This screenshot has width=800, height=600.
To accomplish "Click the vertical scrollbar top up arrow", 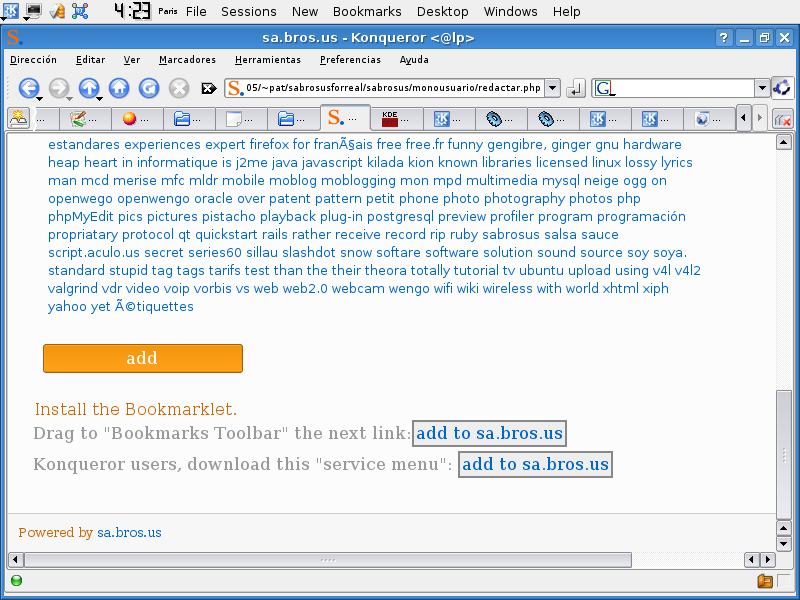I will click(784, 142).
